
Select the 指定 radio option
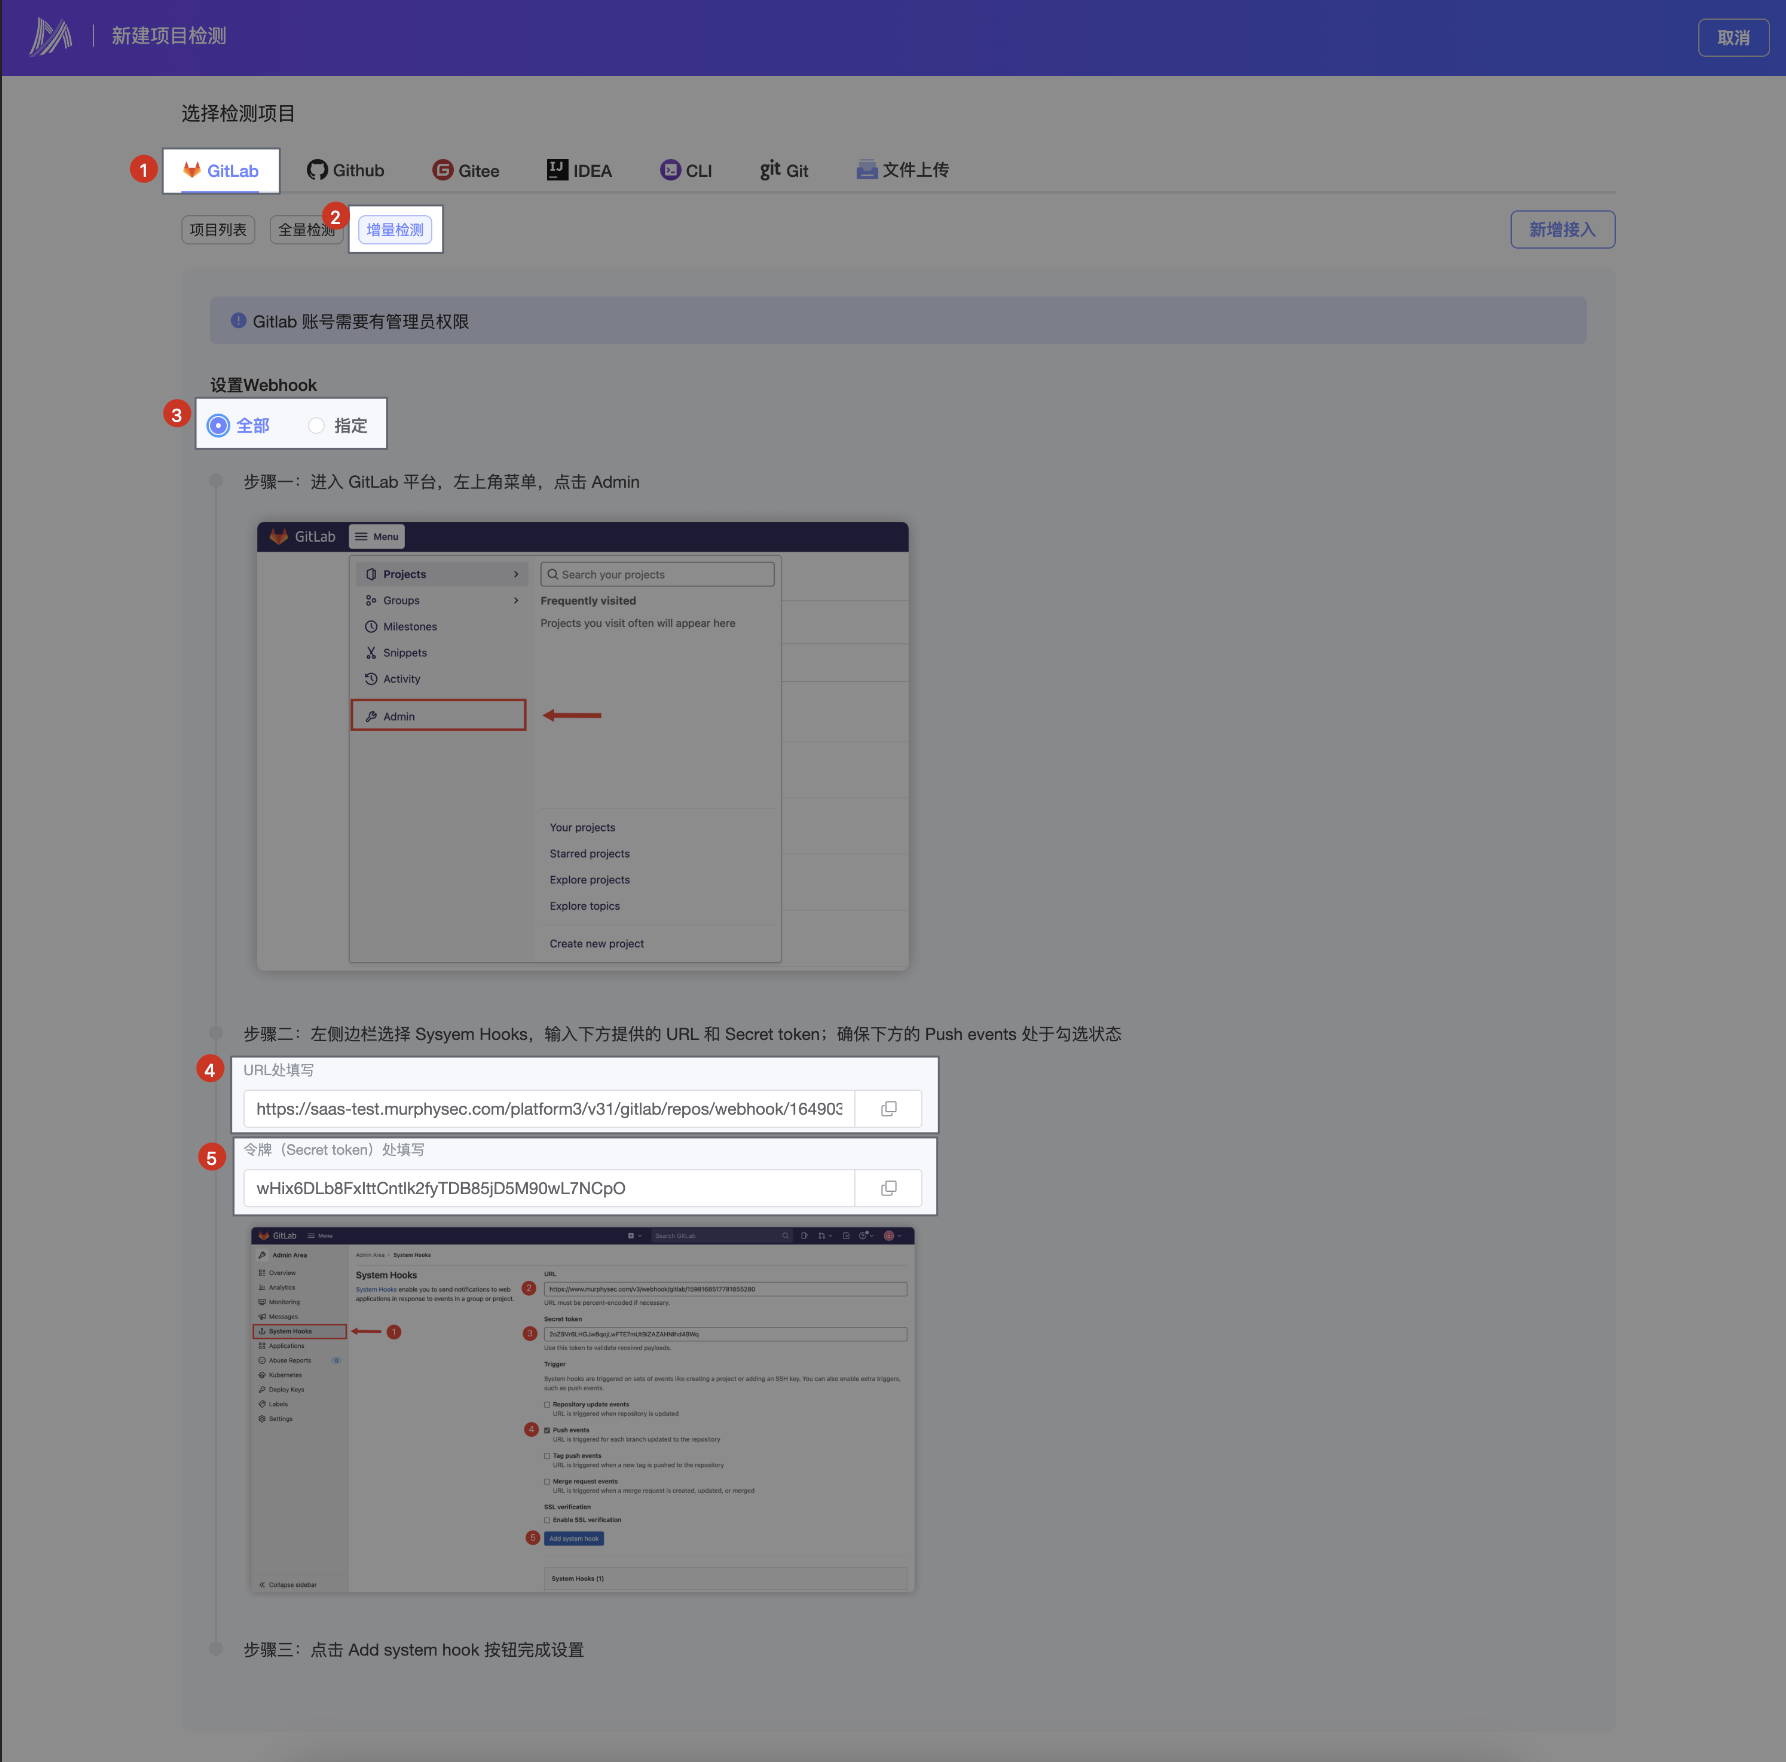point(317,425)
